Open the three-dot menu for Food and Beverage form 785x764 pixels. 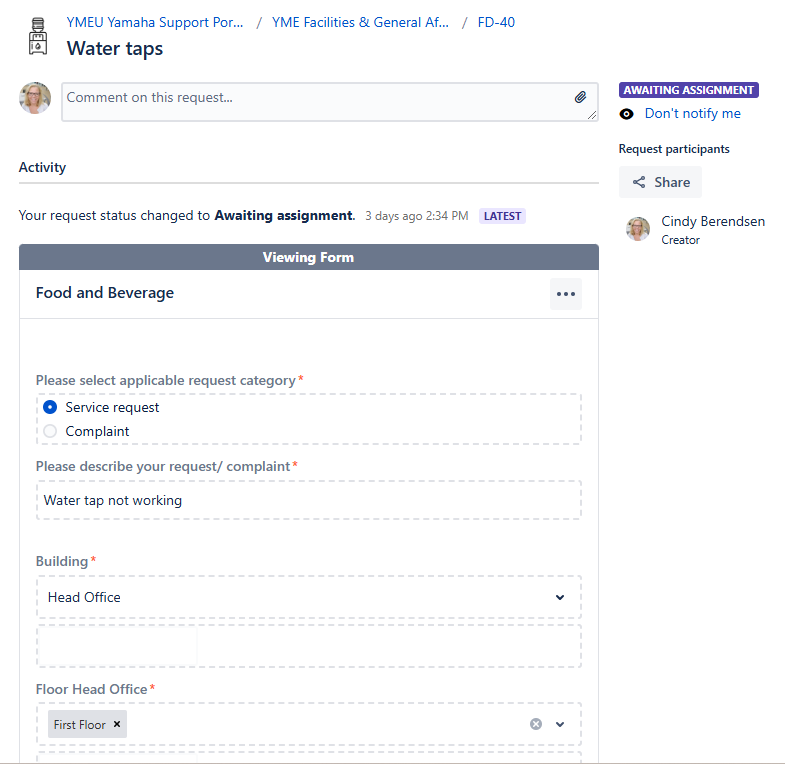tap(566, 294)
